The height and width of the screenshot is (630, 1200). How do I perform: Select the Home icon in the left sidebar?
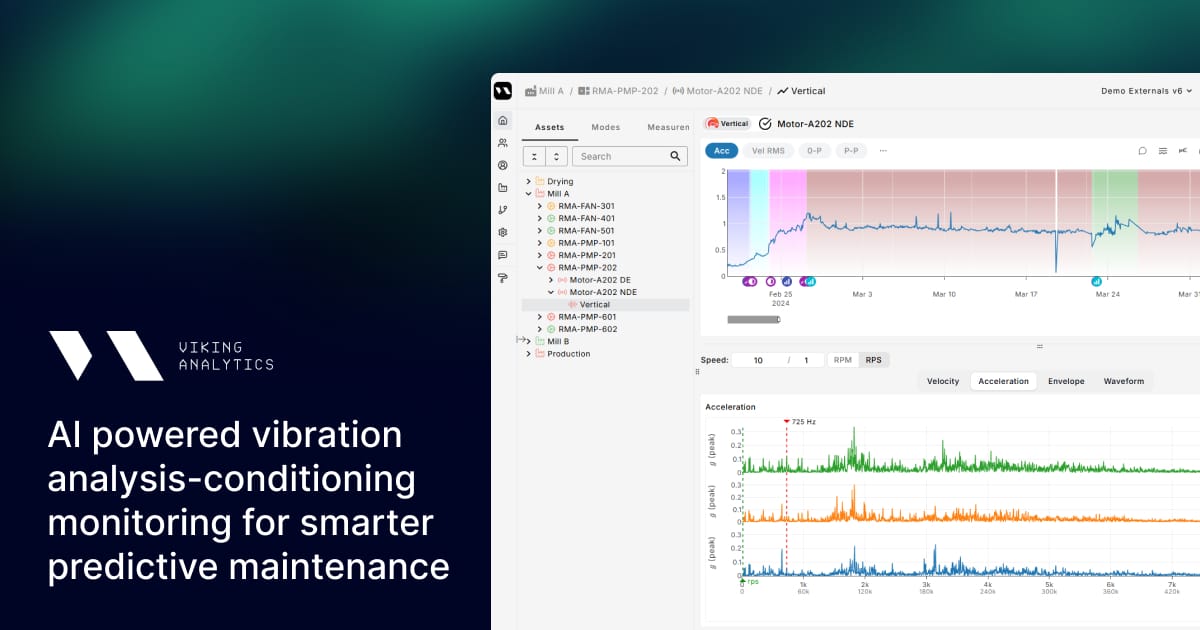[502, 120]
